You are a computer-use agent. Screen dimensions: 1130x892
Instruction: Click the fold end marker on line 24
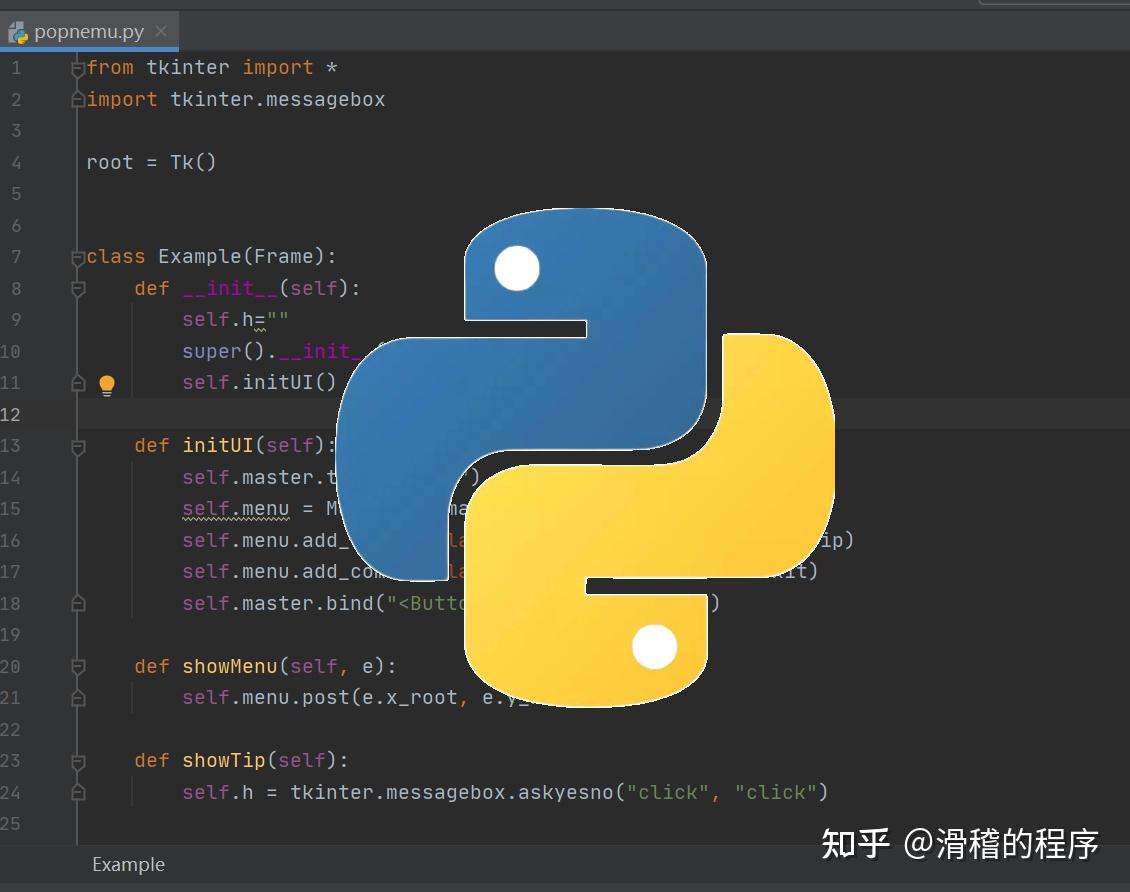pyautogui.click(x=78, y=793)
